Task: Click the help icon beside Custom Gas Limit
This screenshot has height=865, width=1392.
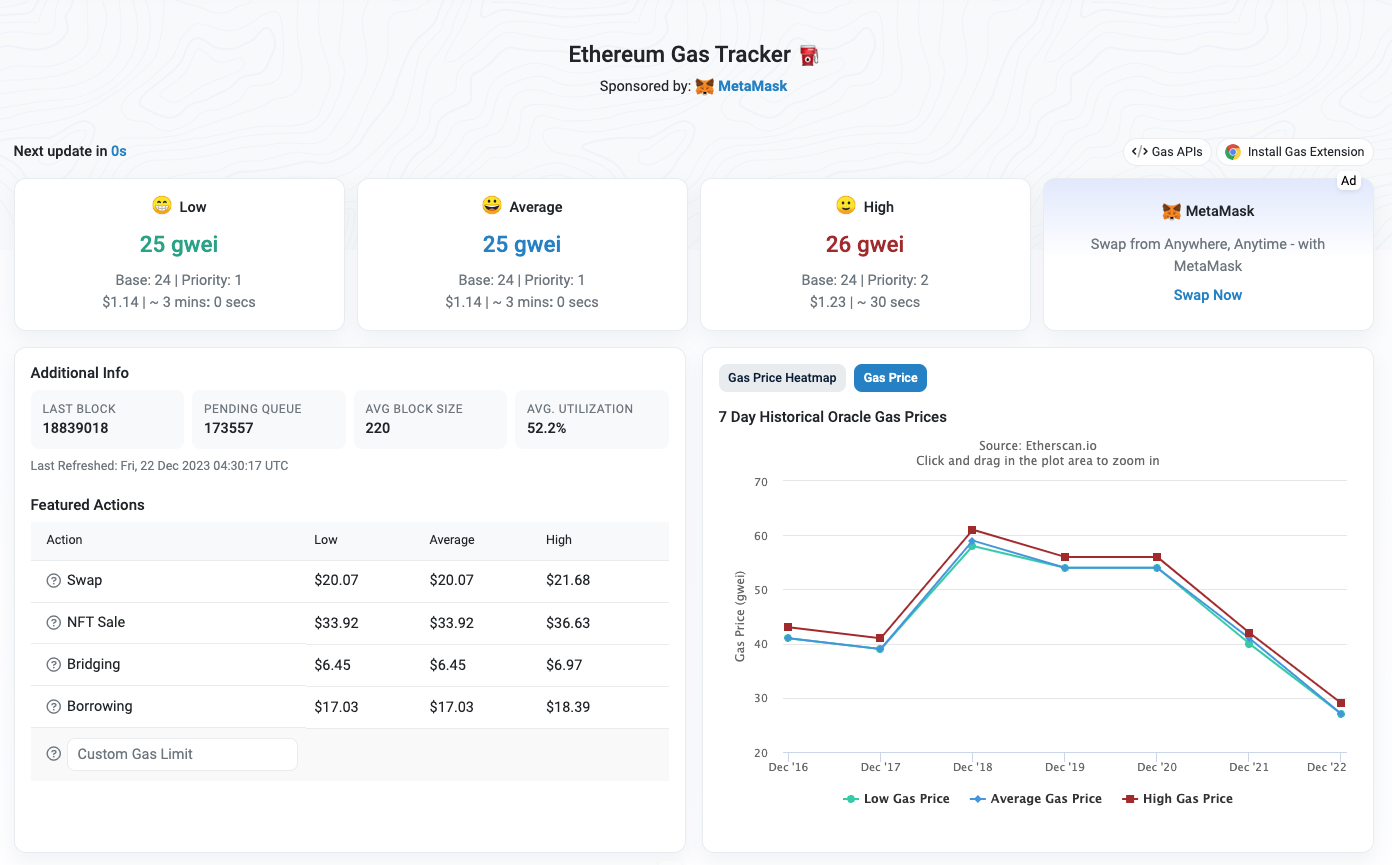Action: point(54,754)
